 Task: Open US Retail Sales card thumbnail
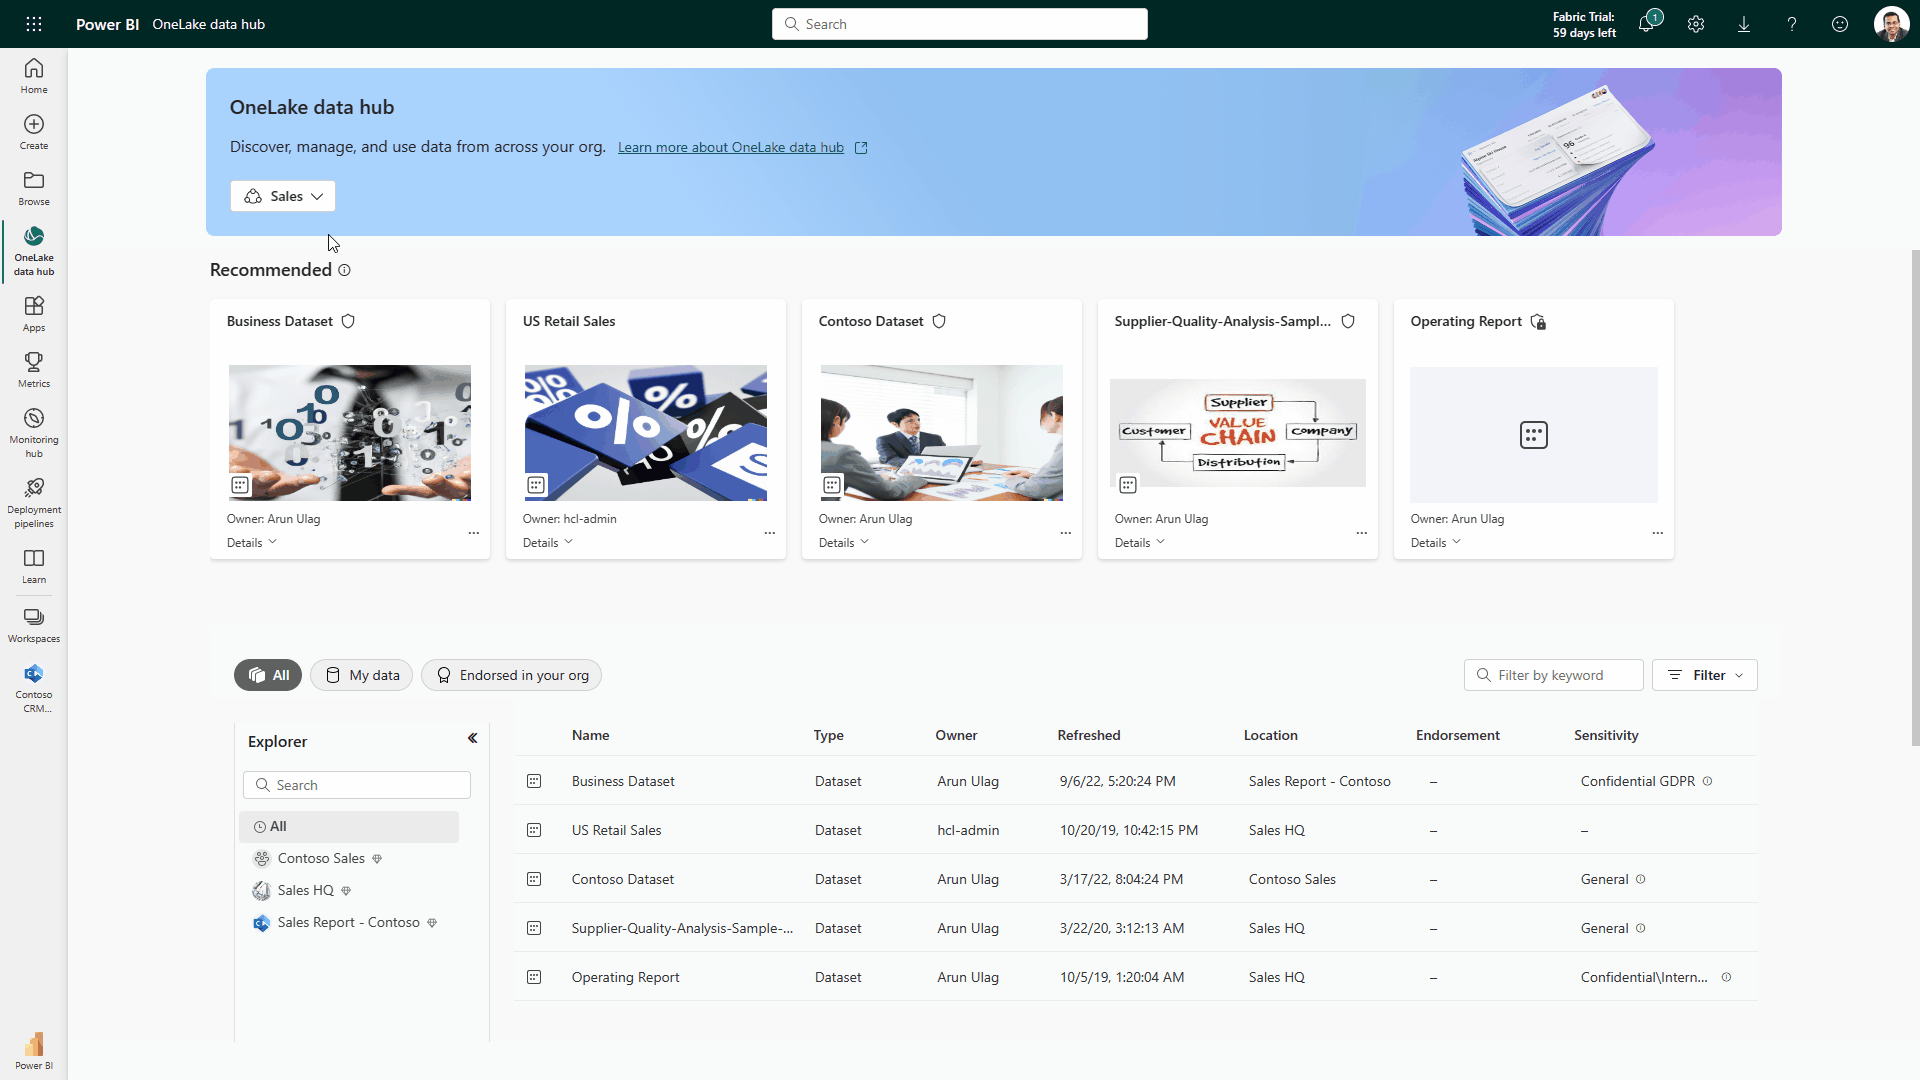(x=646, y=433)
